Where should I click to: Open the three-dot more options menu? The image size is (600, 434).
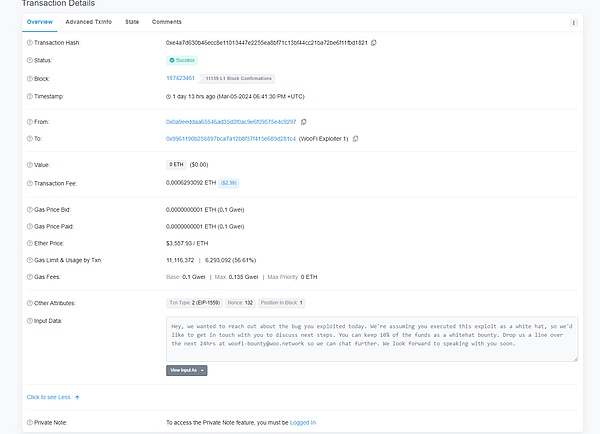coord(573,21)
